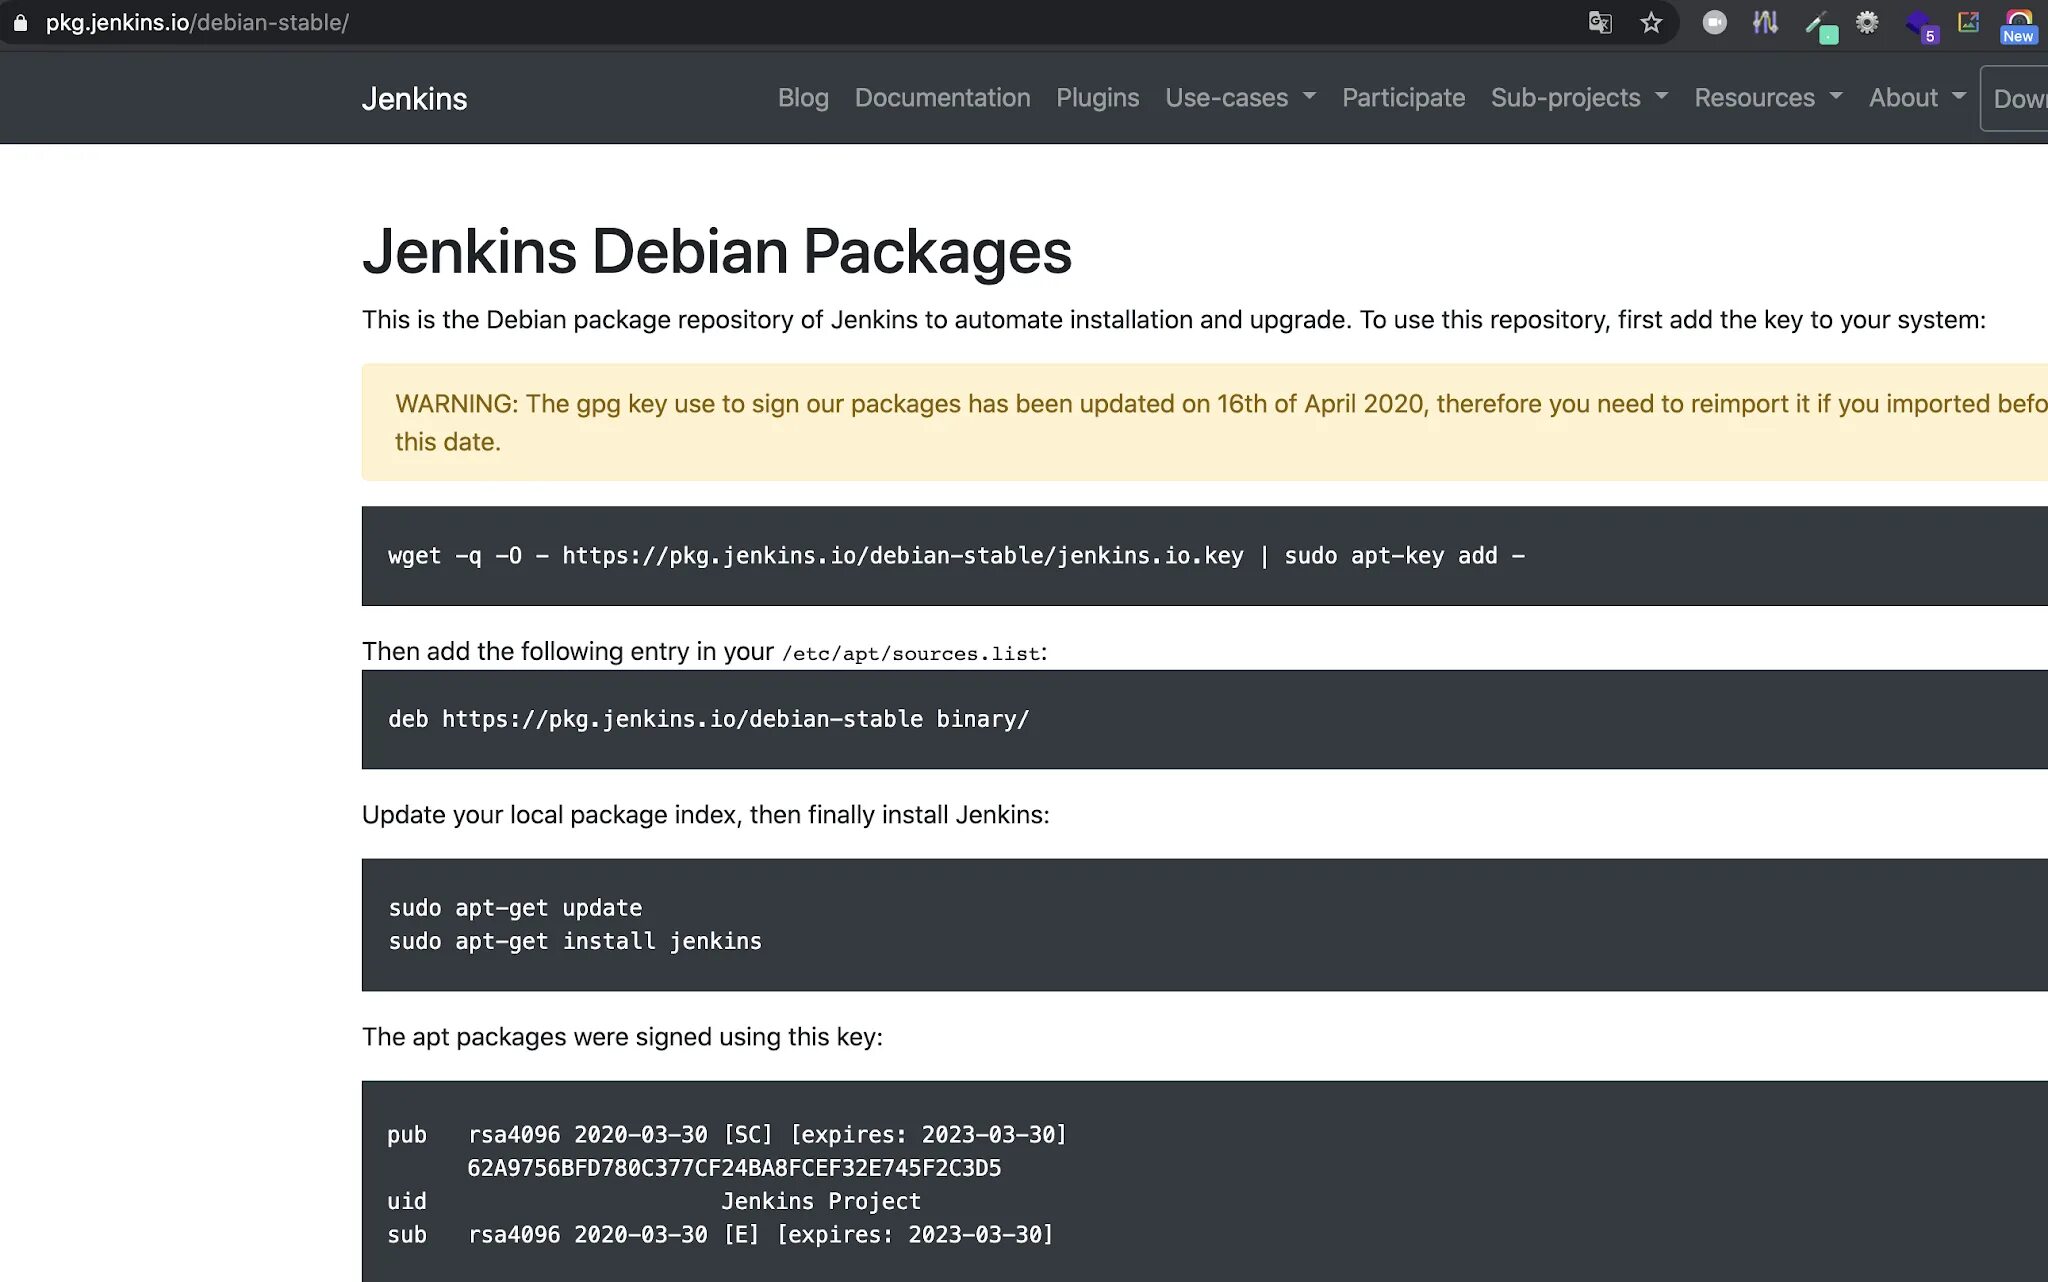Go to the Blog navigation item
2048x1282 pixels.
point(803,98)
